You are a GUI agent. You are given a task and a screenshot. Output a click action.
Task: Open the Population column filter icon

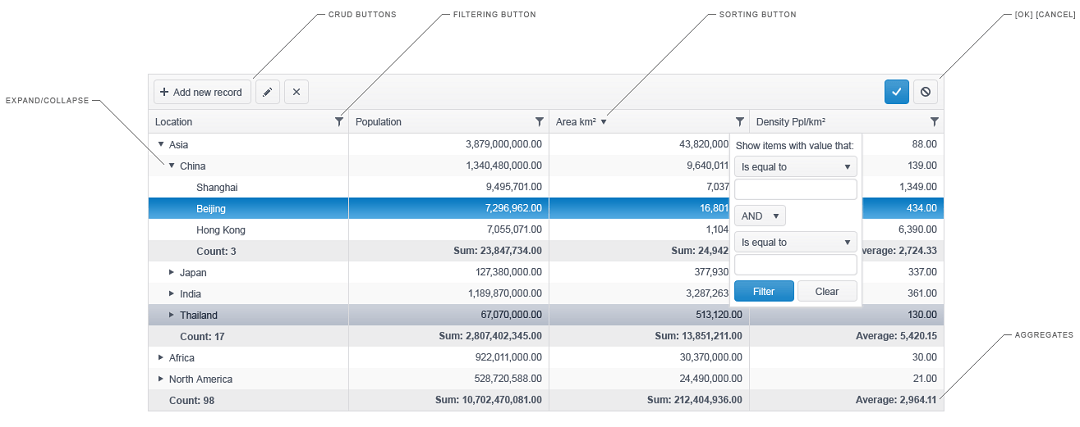point(539,122)
